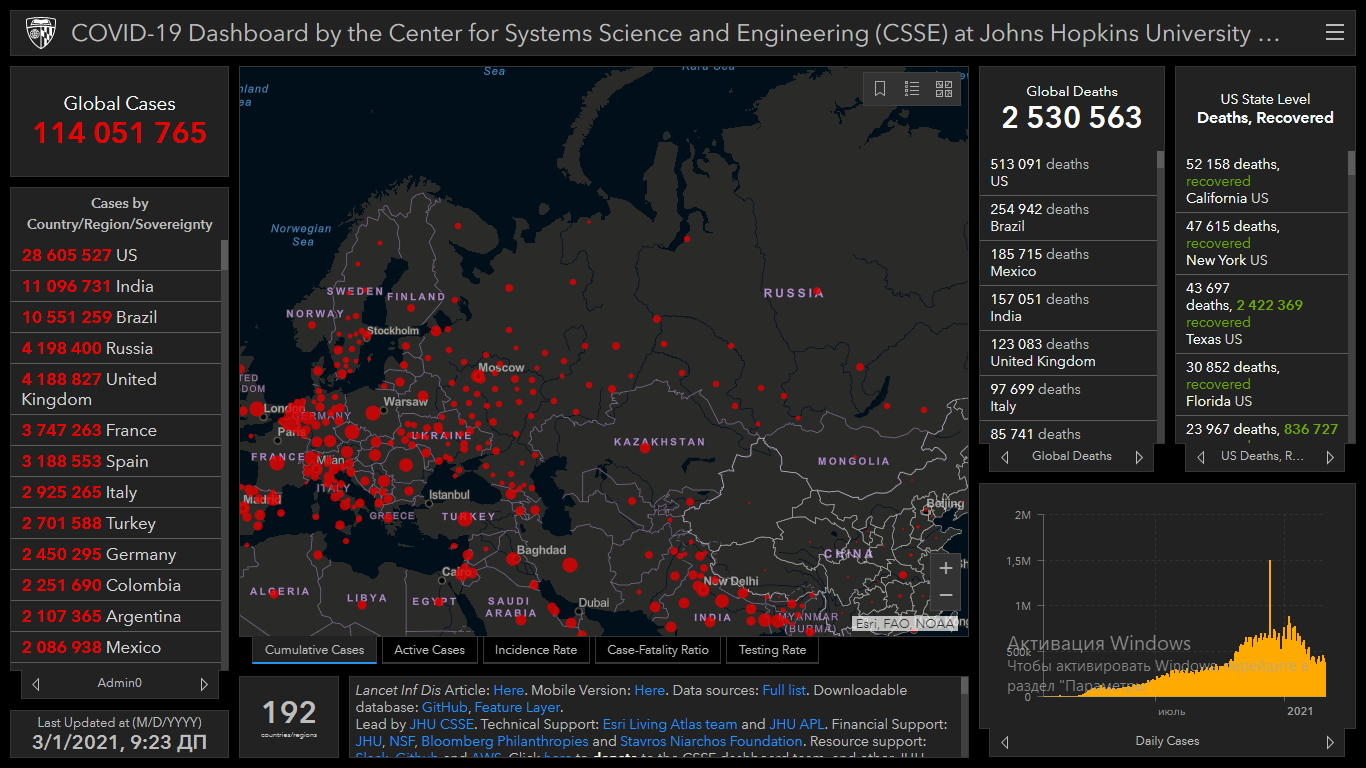Show the map legend list icon
This screenshot has width=1366, height=768.
(x=912, y=89)
